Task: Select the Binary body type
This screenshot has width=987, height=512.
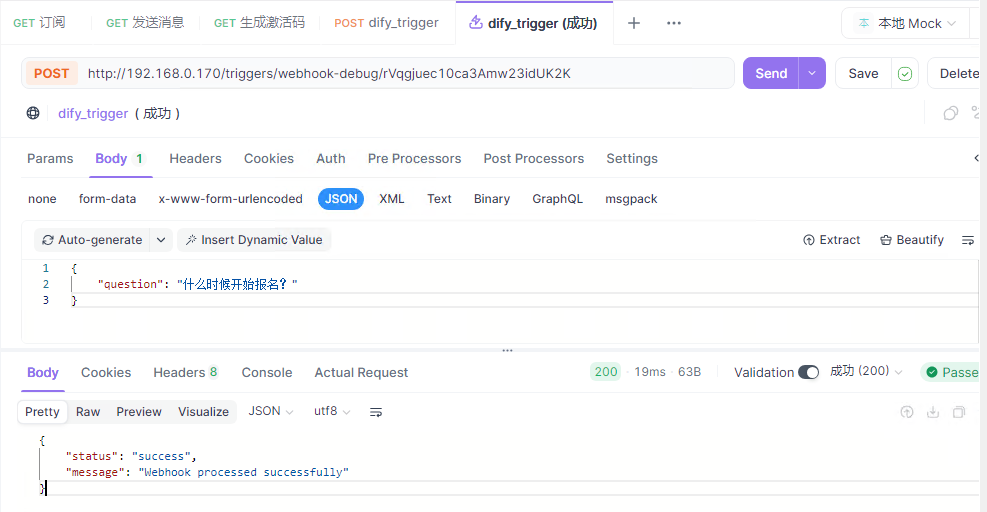Action: click(492, 199)
